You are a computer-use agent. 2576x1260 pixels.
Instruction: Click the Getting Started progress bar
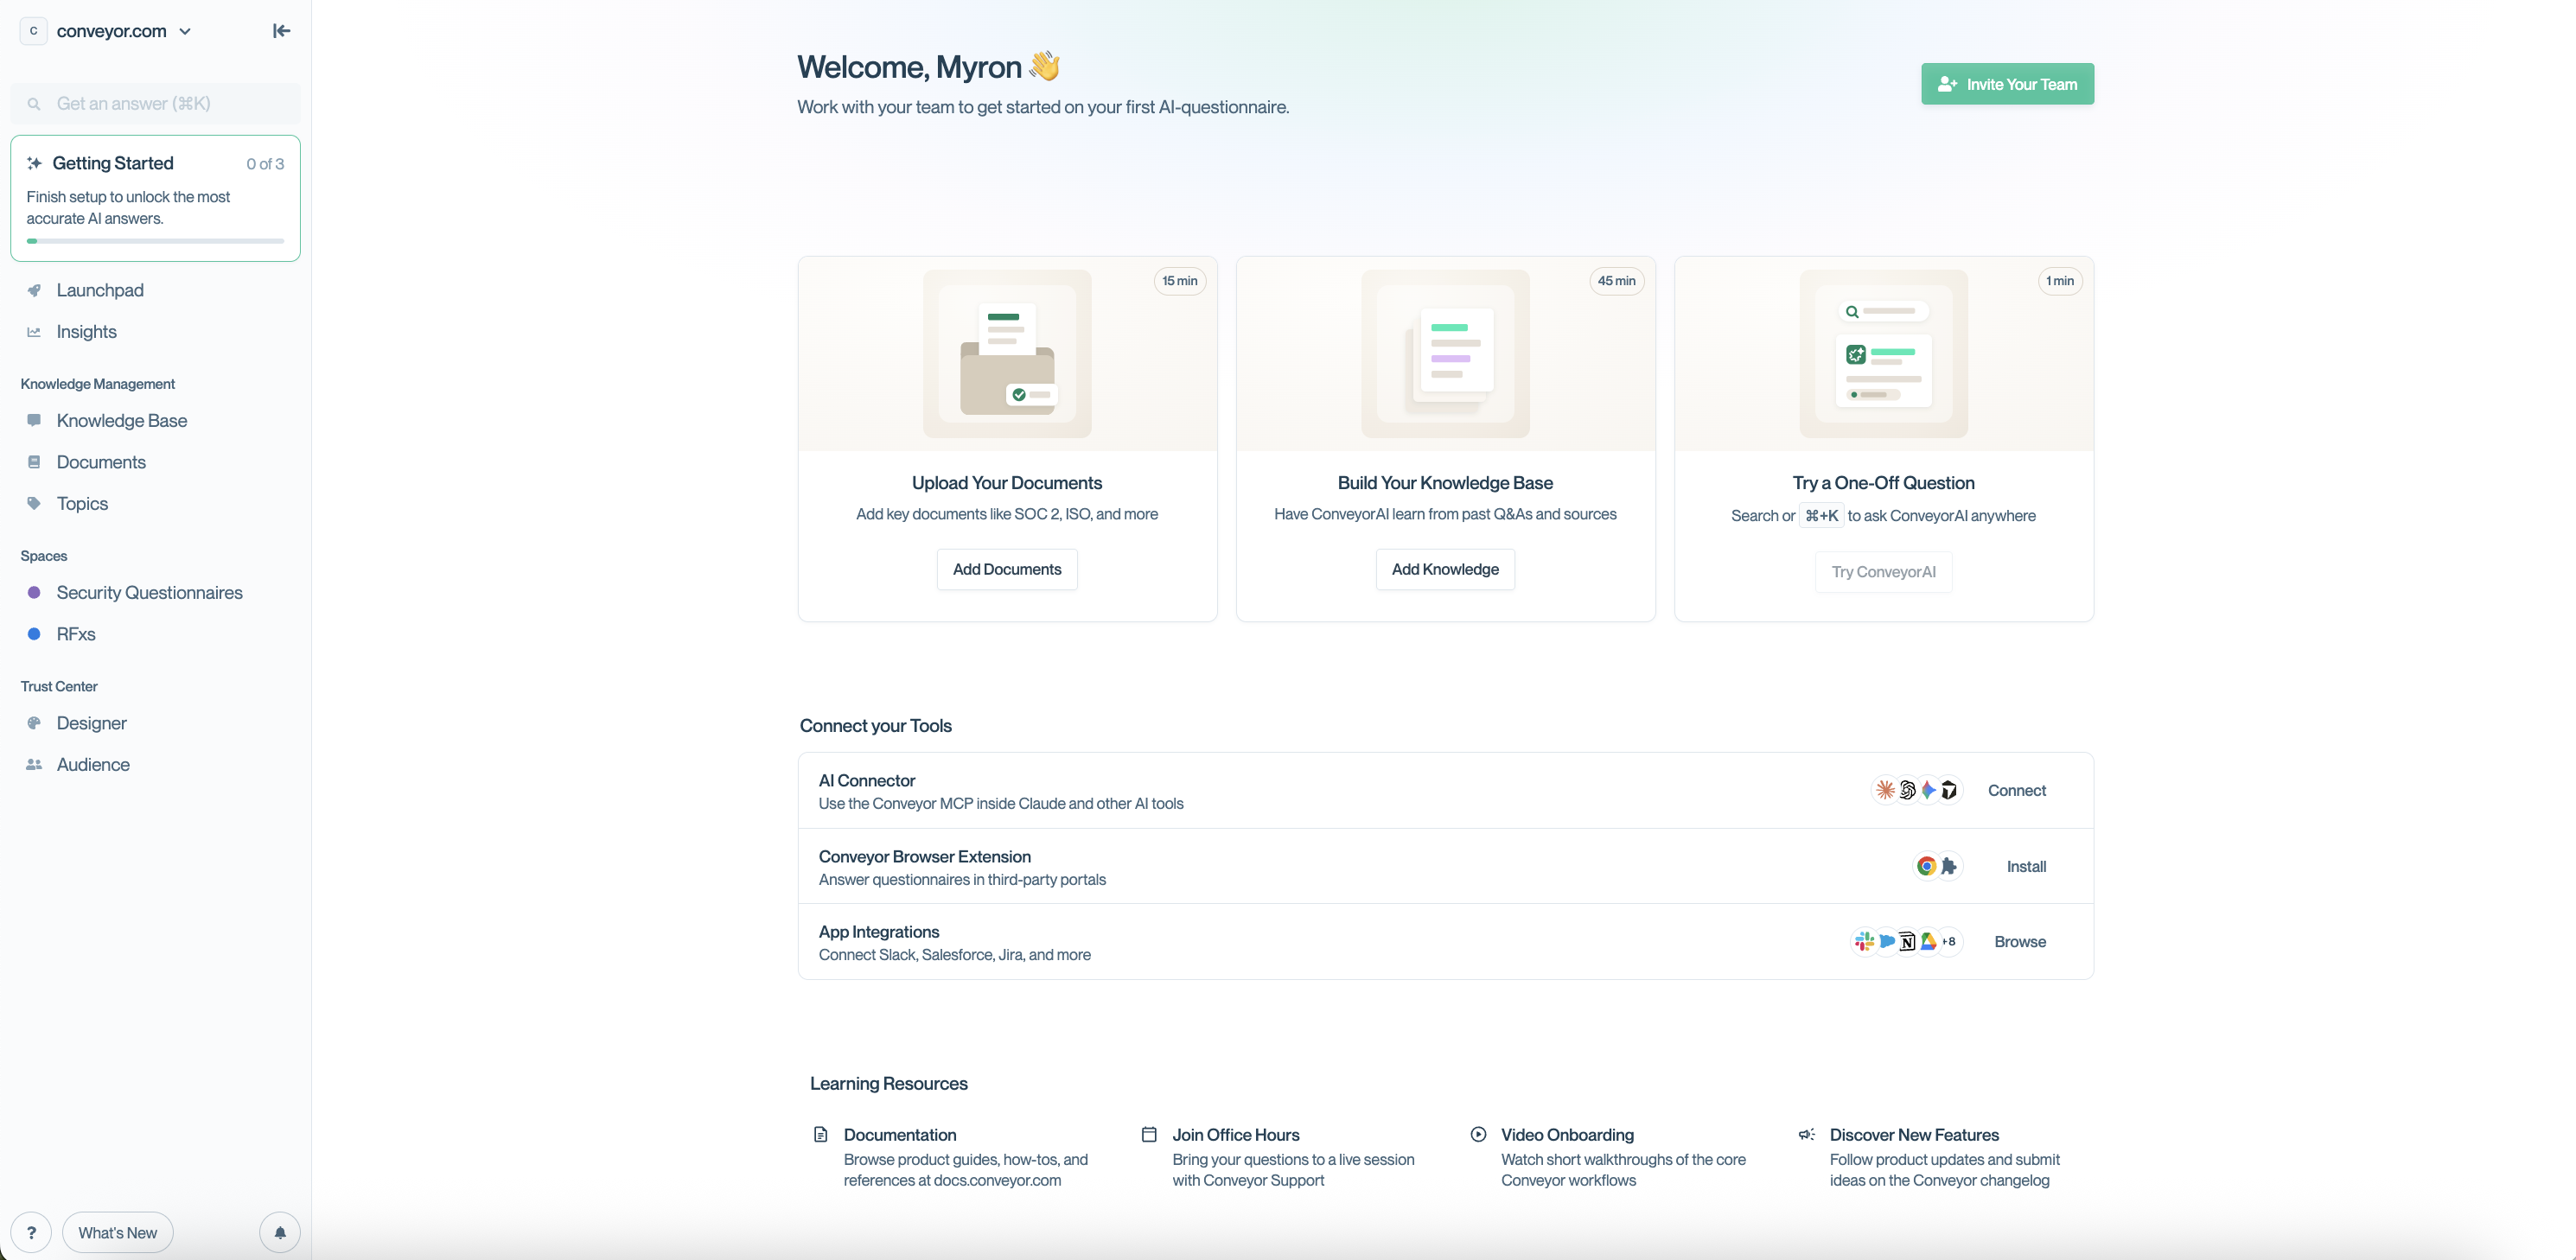click(x=155, y=241)
